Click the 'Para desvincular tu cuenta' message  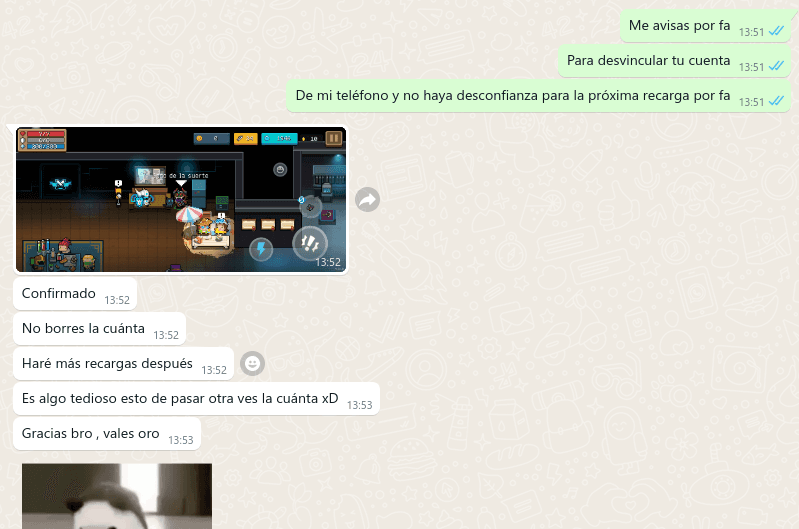coord(648,60)
